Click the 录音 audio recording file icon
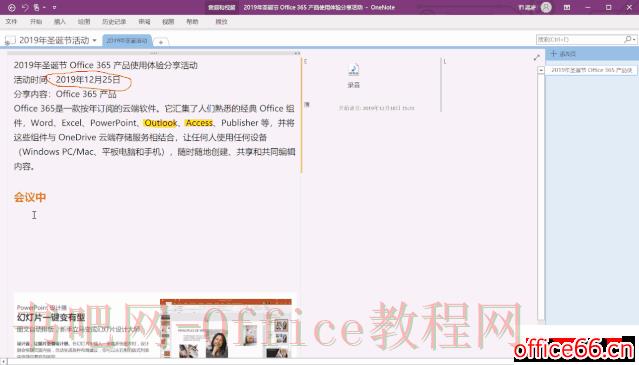Viewport: 639px width, 365px height. (354, 70)
